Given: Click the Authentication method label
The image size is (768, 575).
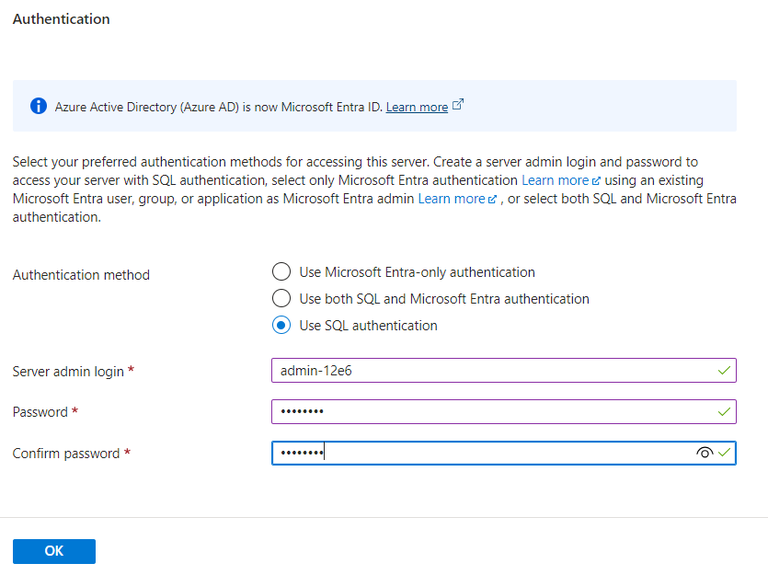Looking at the screenshot, I should [x=81, y=275].
